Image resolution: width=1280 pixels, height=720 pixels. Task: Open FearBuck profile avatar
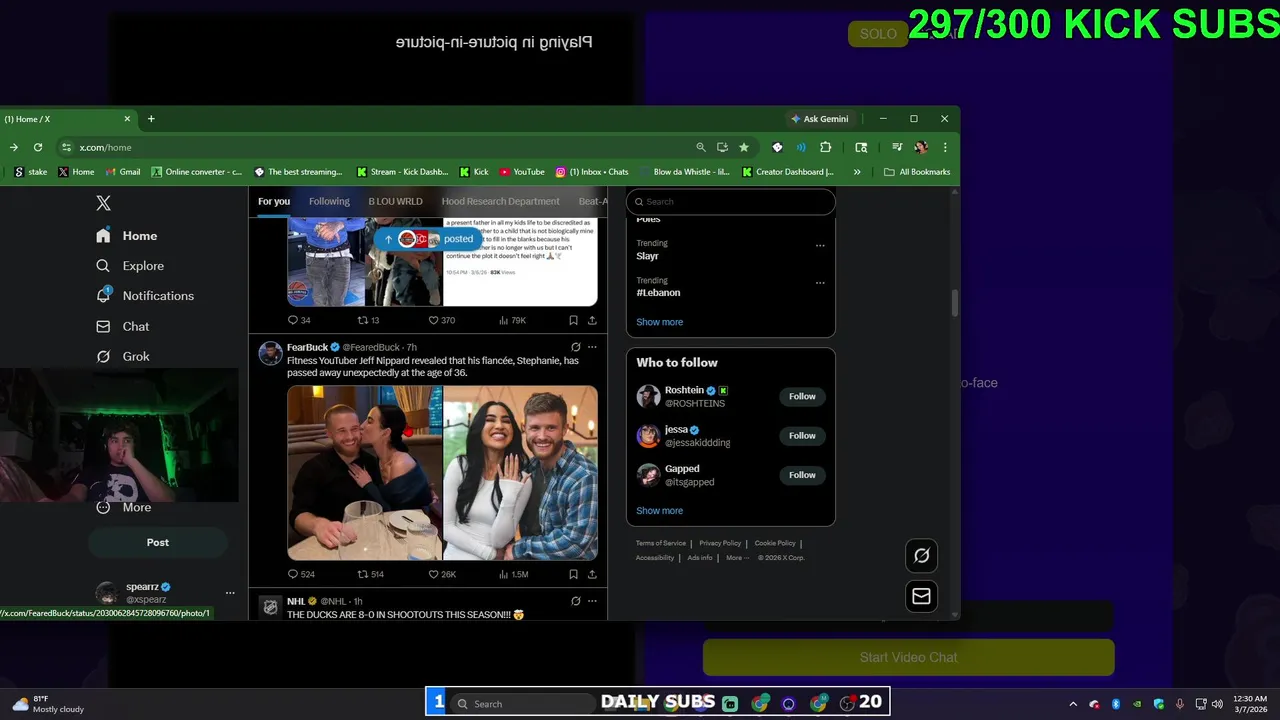(x=270, y=353)
